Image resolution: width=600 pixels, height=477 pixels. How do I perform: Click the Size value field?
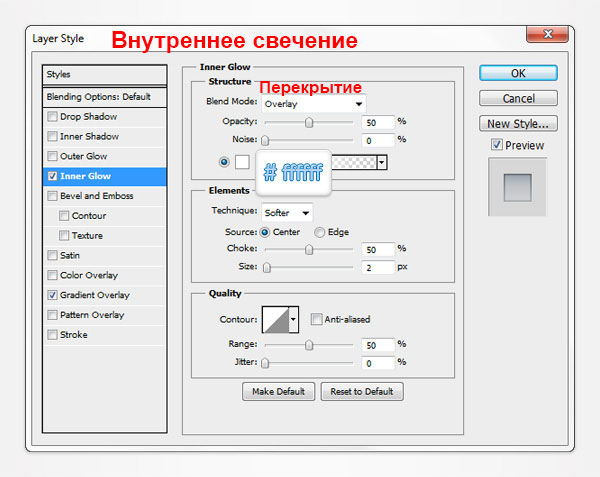click(x=378, y=267)
